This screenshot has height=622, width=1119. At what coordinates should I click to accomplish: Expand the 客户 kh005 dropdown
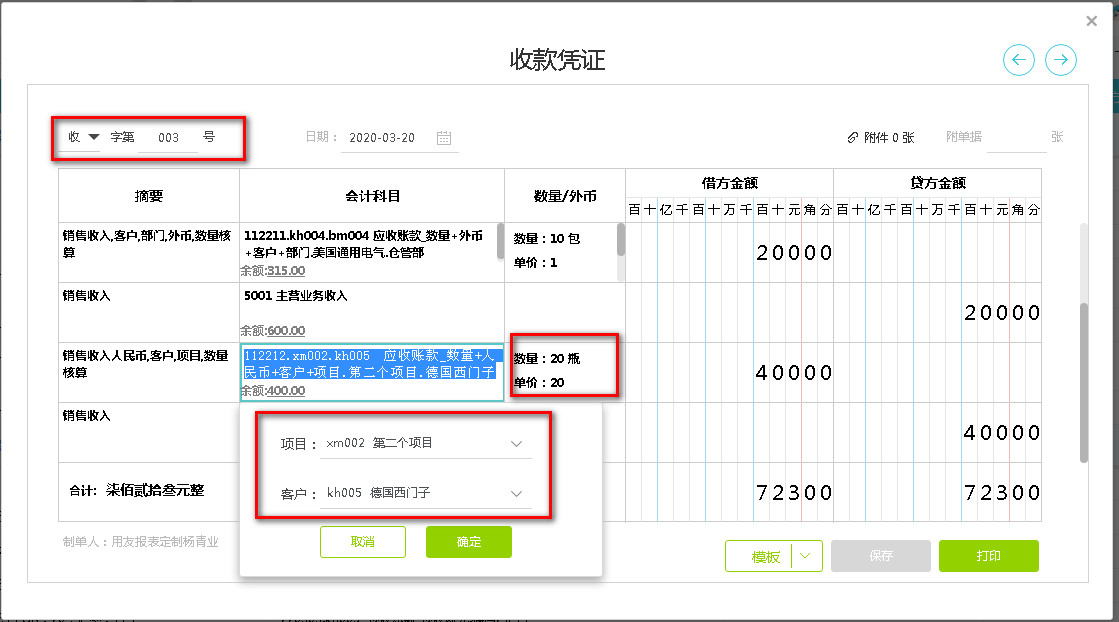tap(516, 493)
